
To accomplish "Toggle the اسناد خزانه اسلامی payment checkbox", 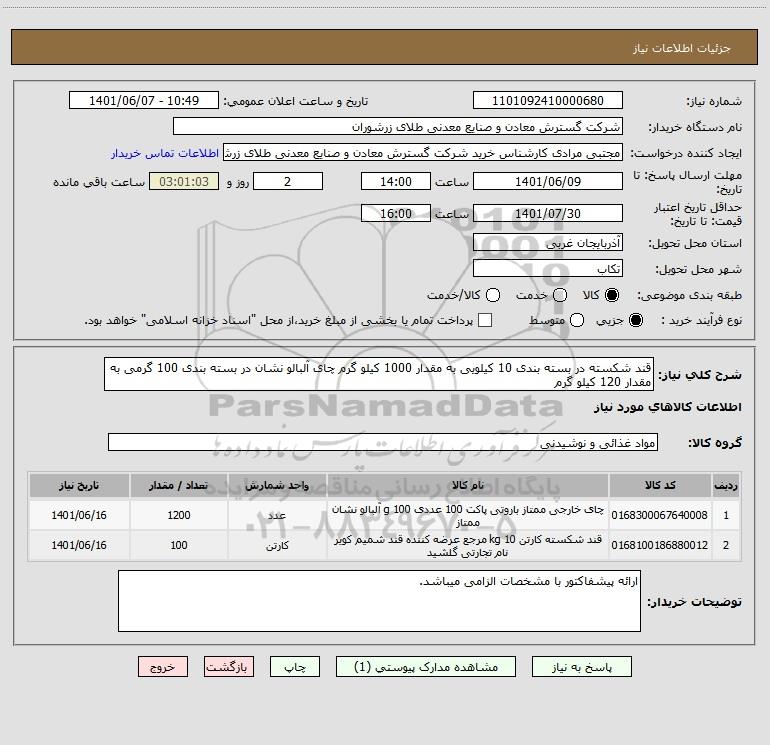I will [485, 320].
